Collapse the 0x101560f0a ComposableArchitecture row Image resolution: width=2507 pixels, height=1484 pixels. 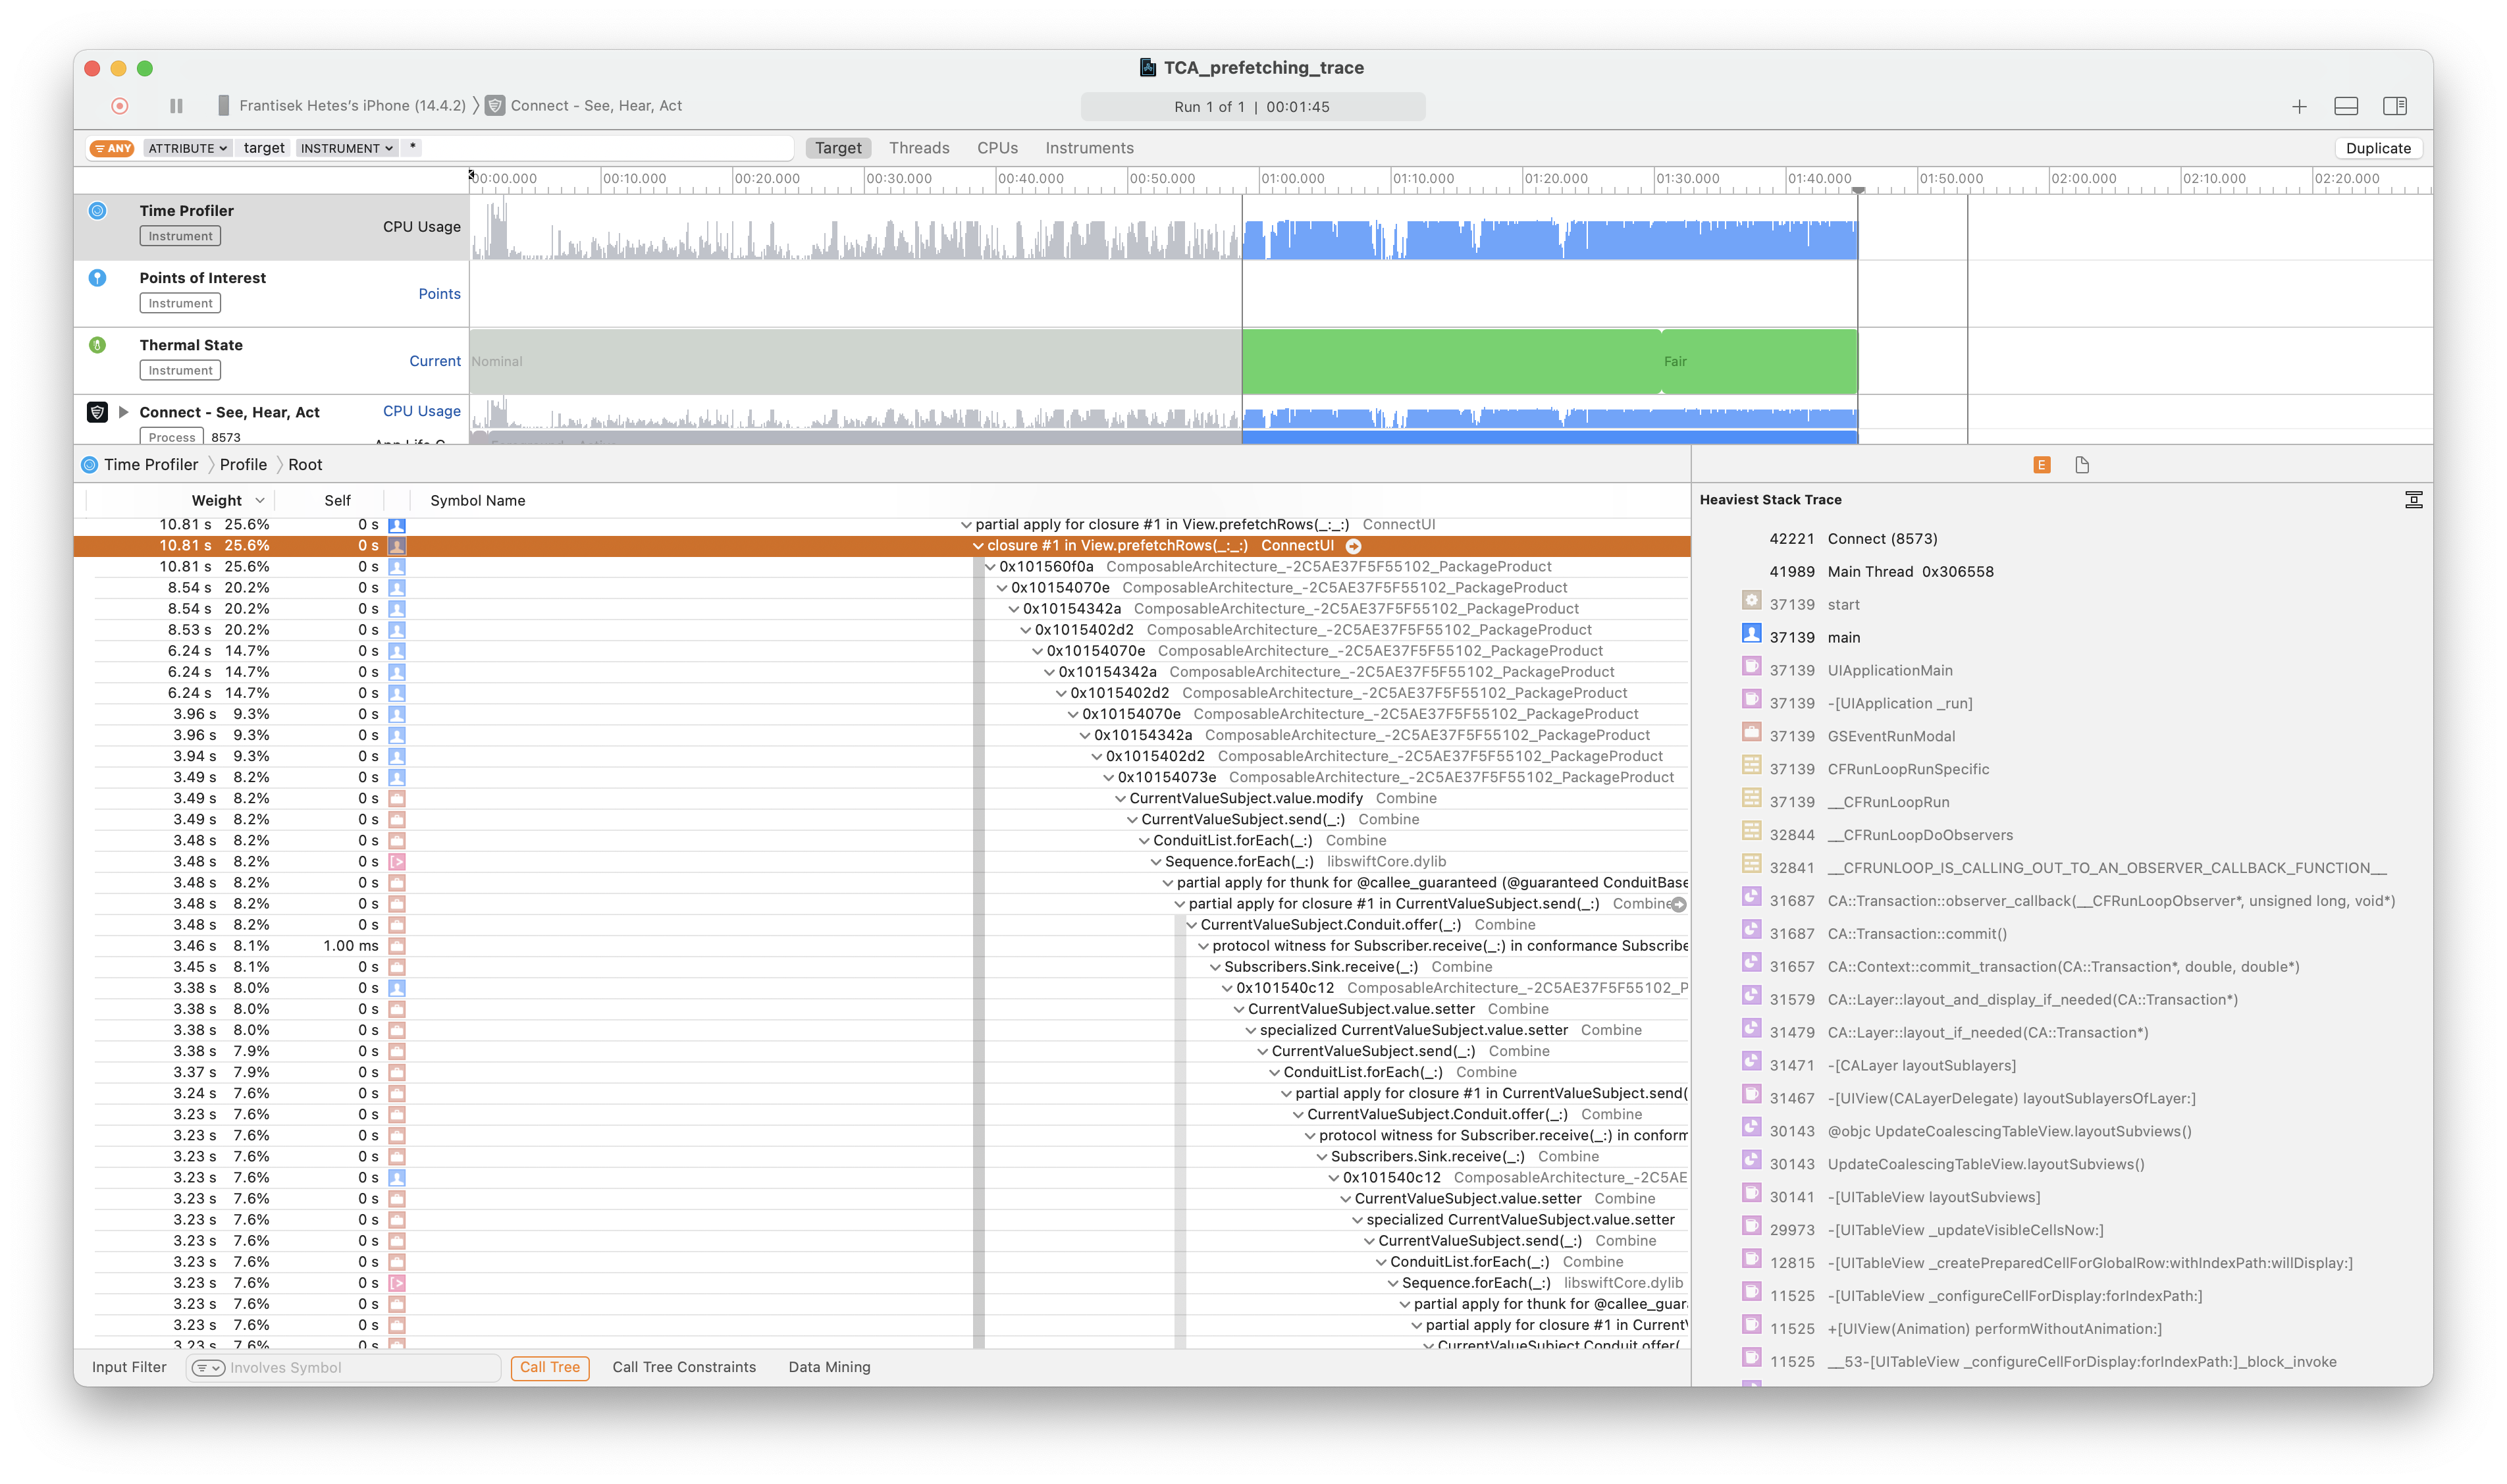[x=990, y=566]
